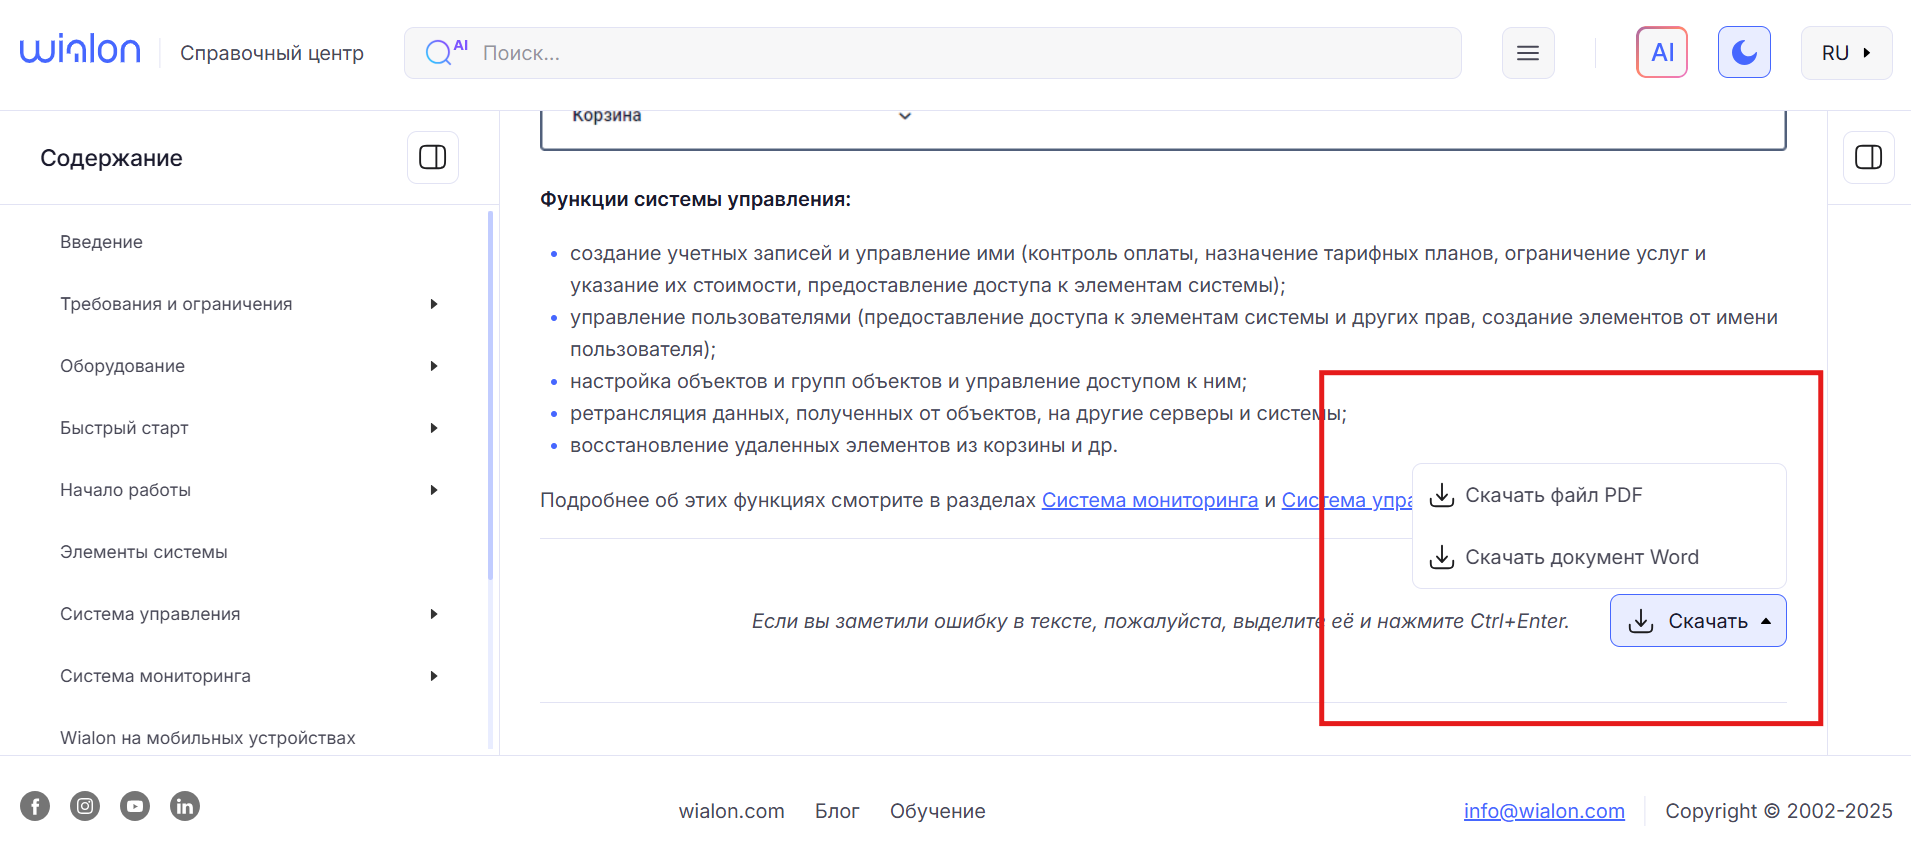Click Функции системы управления heading

[x=695, y=199]
